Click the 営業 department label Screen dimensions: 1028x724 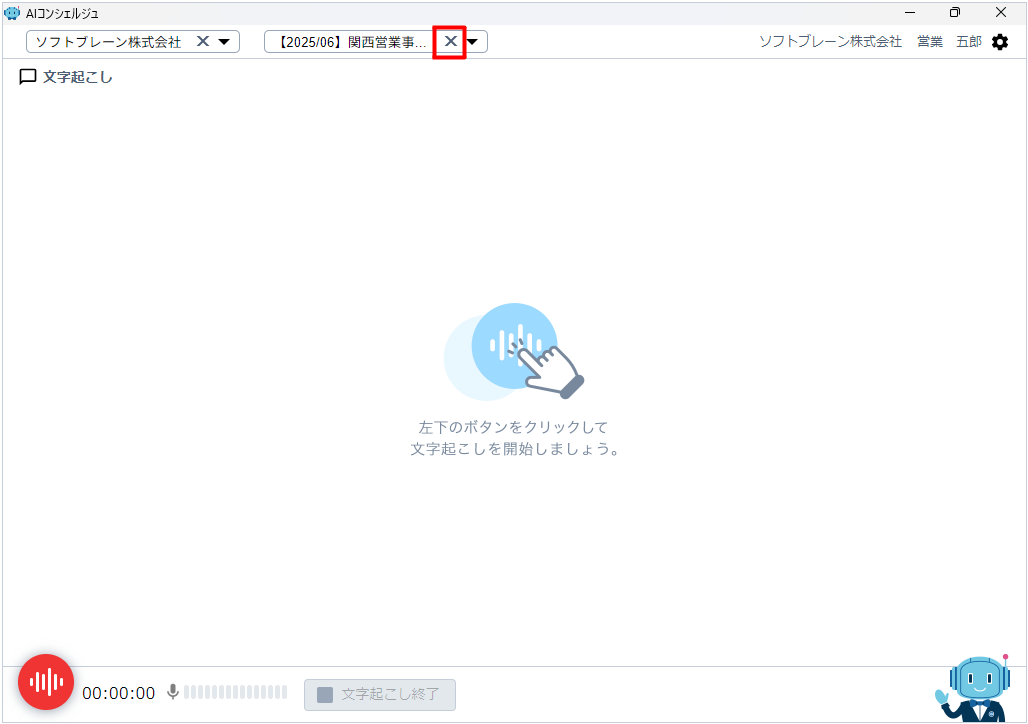[930, 42]
